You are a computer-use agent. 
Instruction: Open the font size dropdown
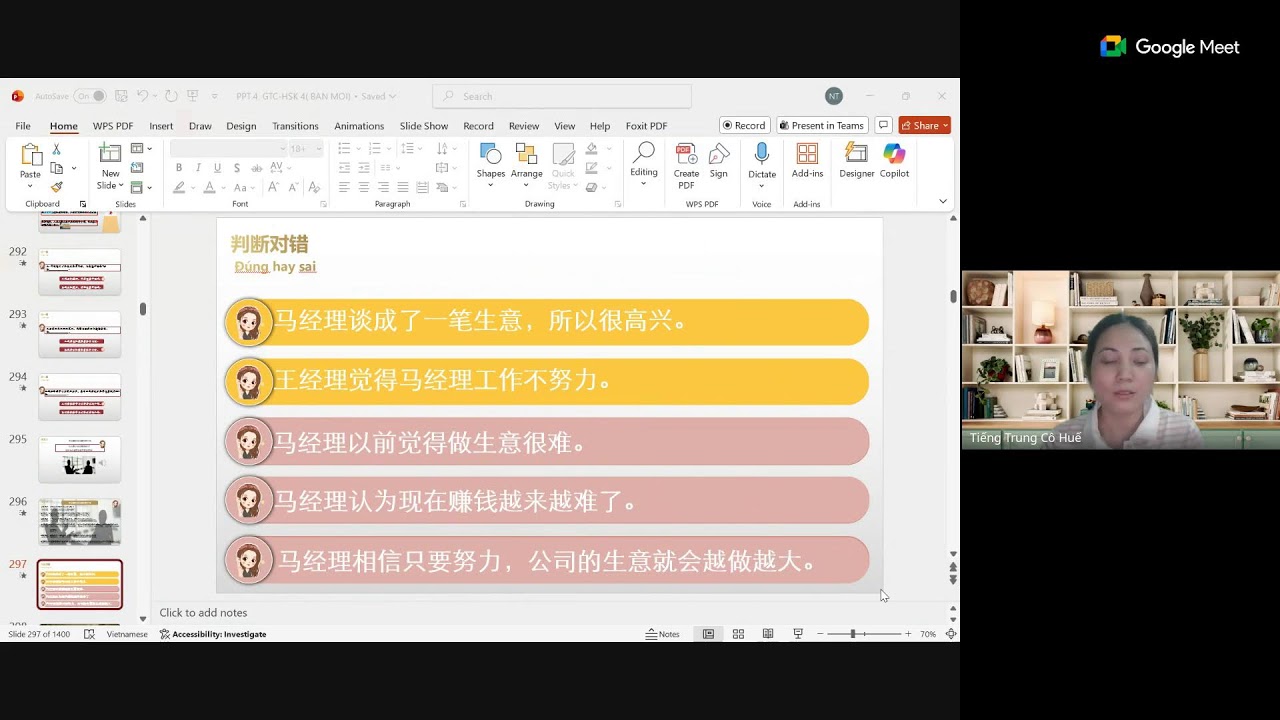tap(319, 149)
